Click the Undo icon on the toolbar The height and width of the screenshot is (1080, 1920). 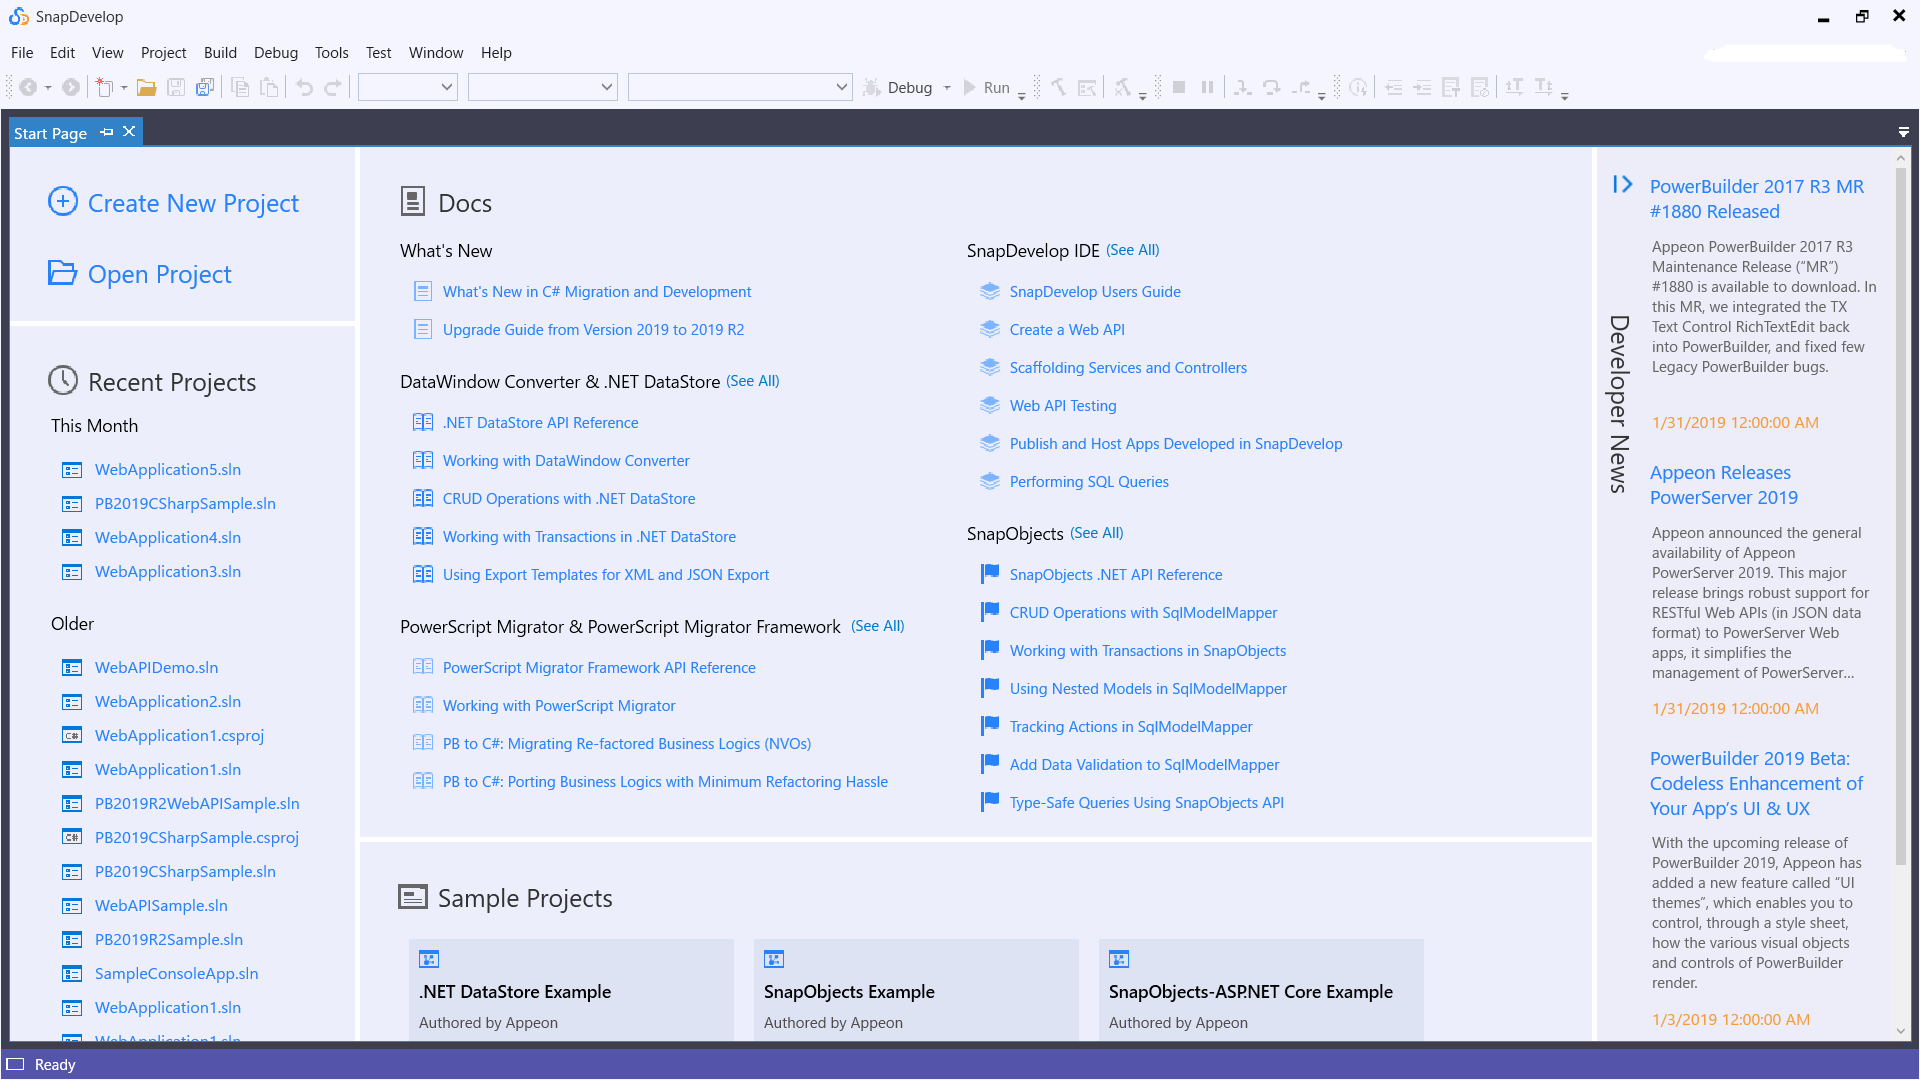[x=305, y=87]
